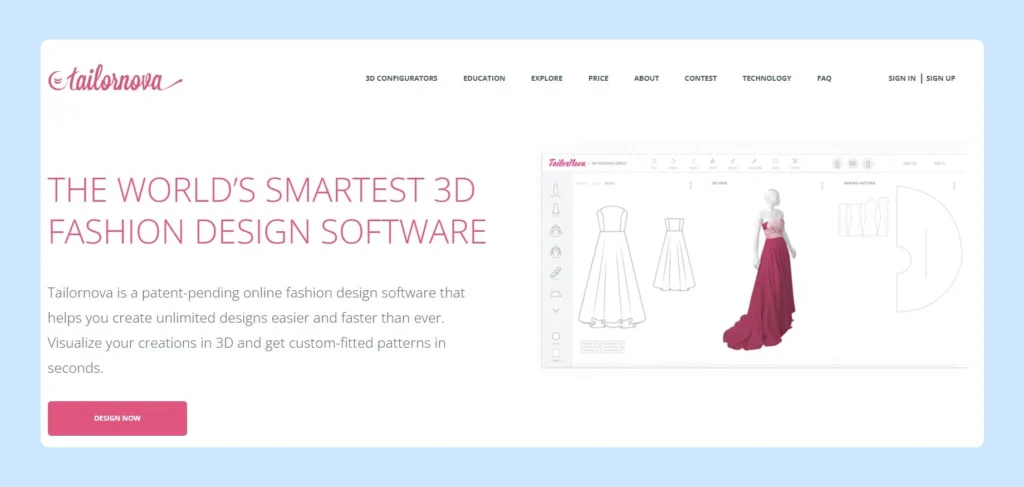Open the 3D Configurators menu
The width and height of the screenshot is (1024, 487).
click(401, 78)
